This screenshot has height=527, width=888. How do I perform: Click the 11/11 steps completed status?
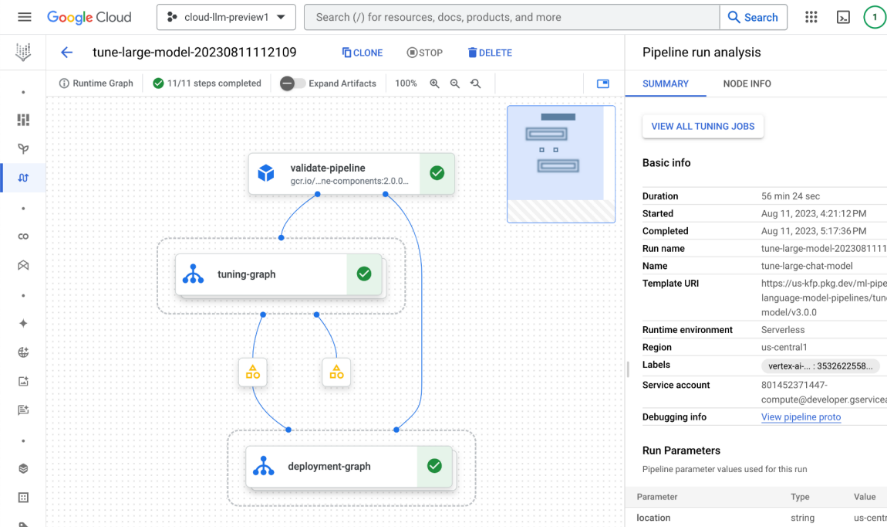click(x=207, y=83)
